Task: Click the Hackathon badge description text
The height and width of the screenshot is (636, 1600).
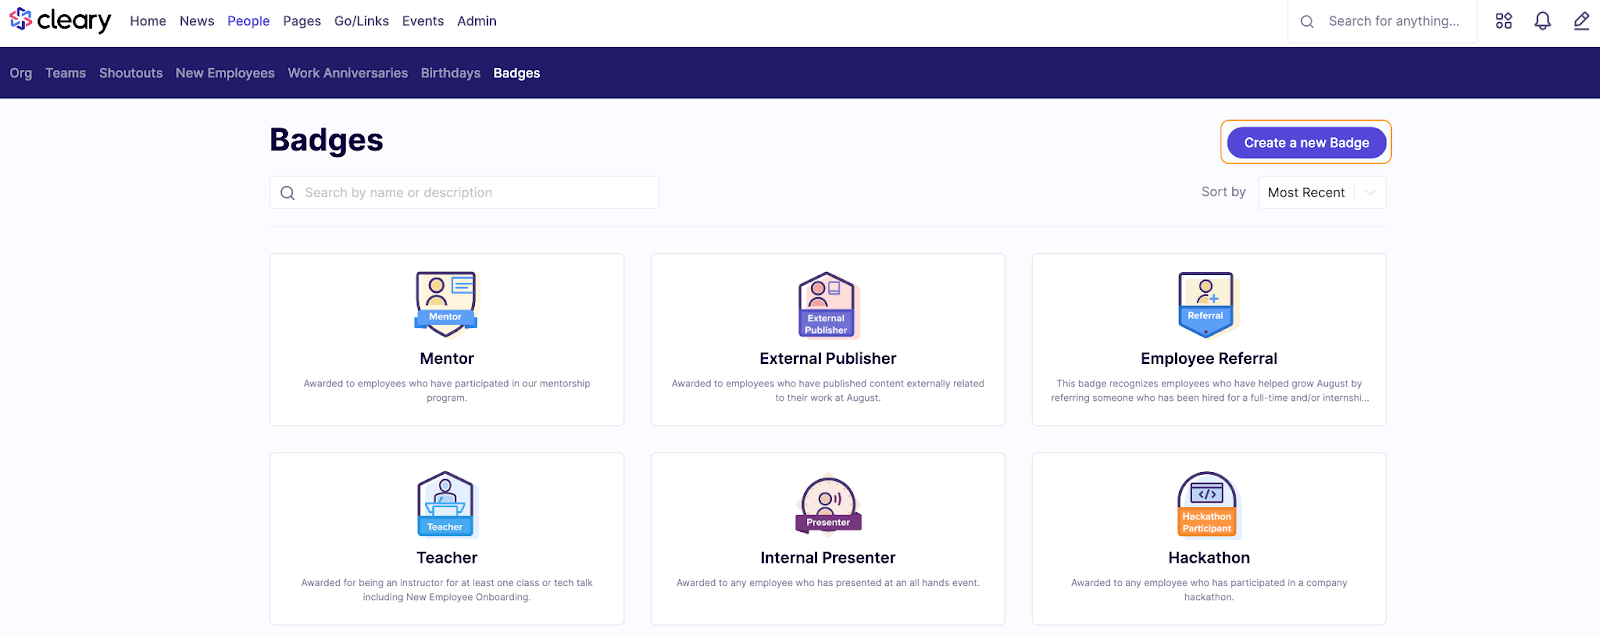Action: (x=1209, y=590)
